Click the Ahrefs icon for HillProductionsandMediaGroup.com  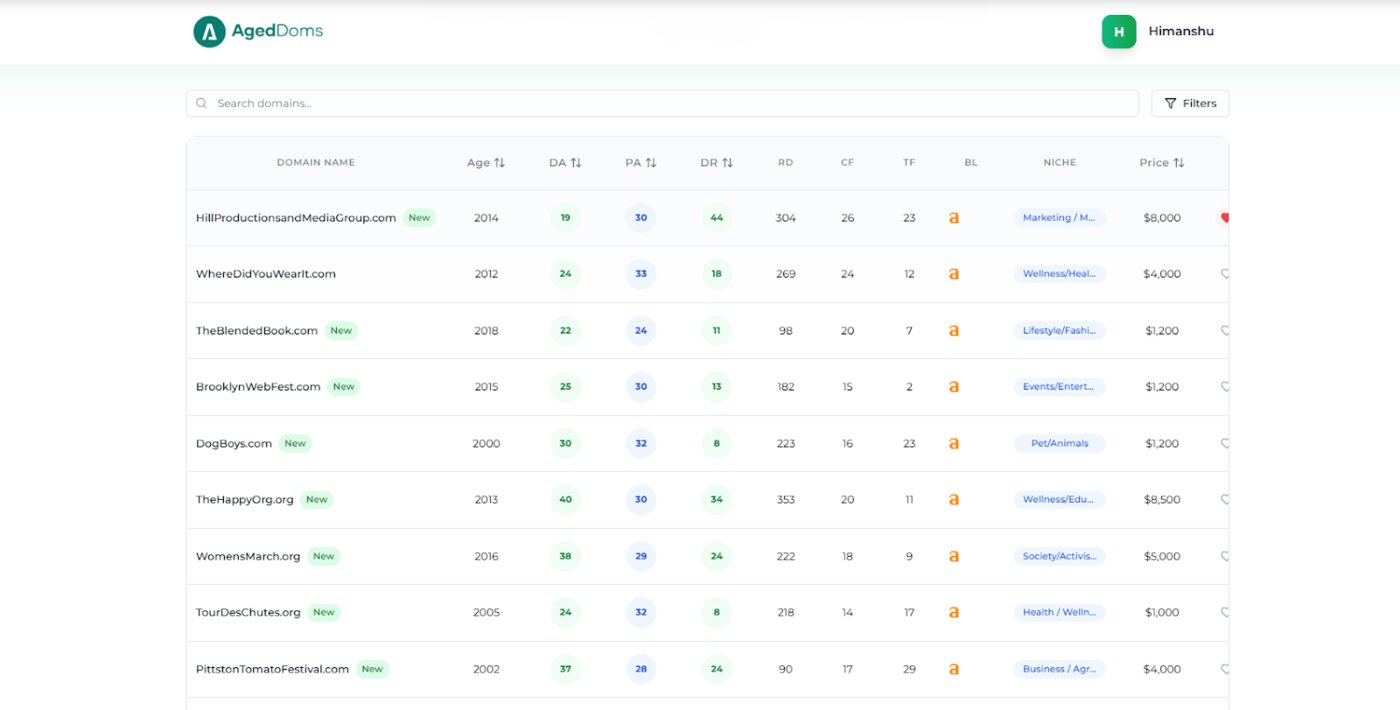click(953, 217)
